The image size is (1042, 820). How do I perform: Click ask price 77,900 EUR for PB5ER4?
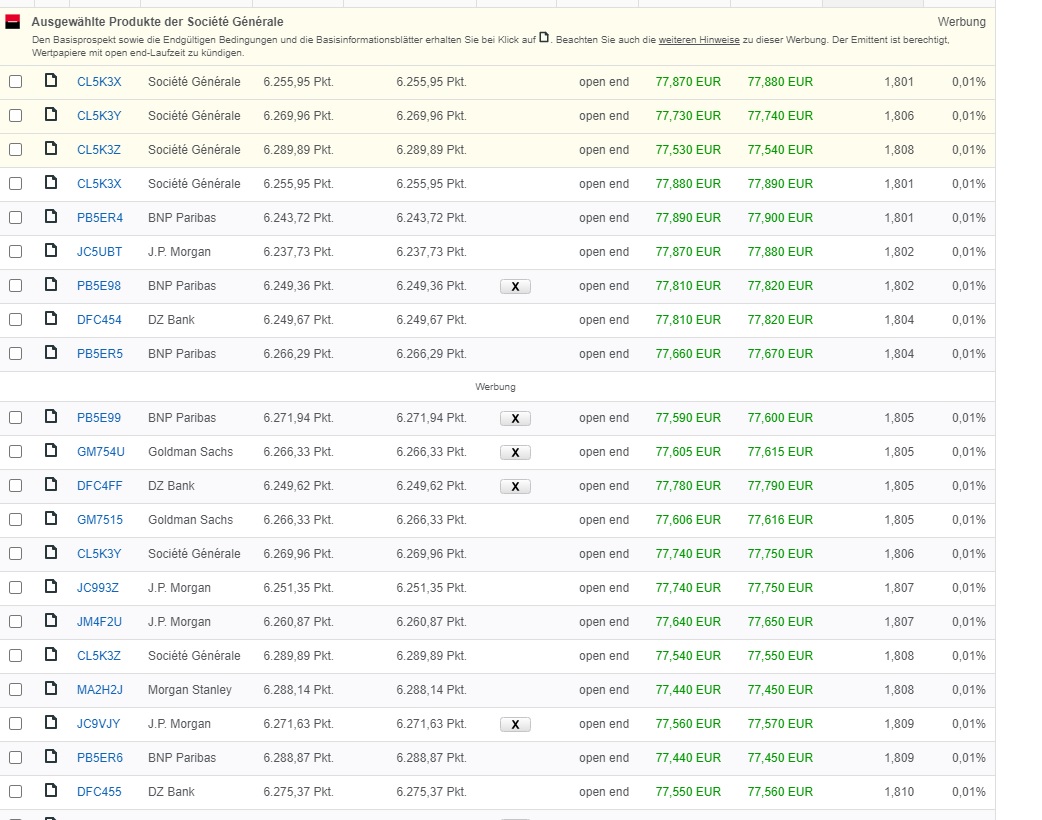[780, 217]
